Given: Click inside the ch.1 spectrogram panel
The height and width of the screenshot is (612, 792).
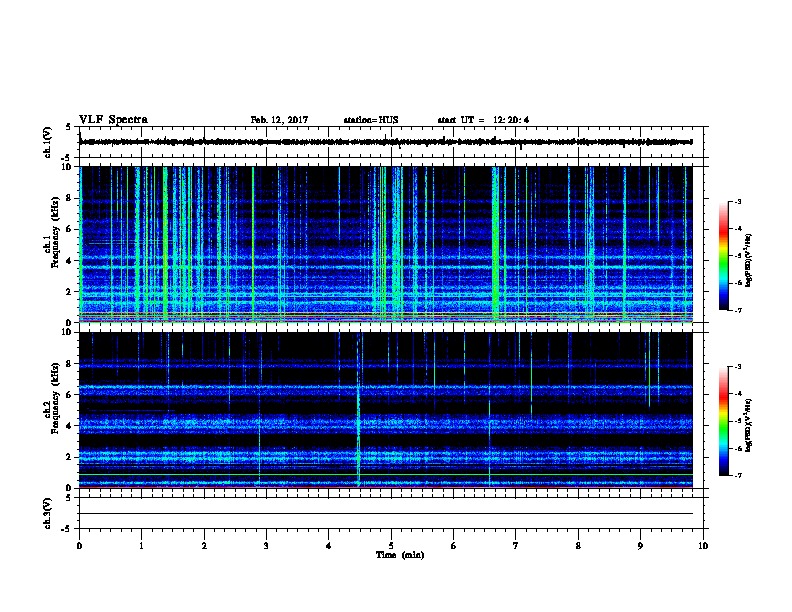Looking at the screenshot, I should tap(386, 244).
